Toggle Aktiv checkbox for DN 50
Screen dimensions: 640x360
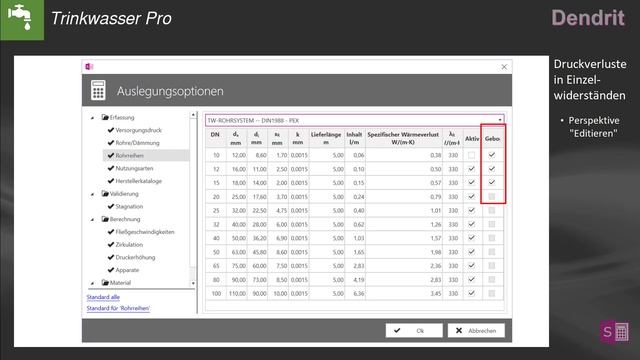pos(471,252)
